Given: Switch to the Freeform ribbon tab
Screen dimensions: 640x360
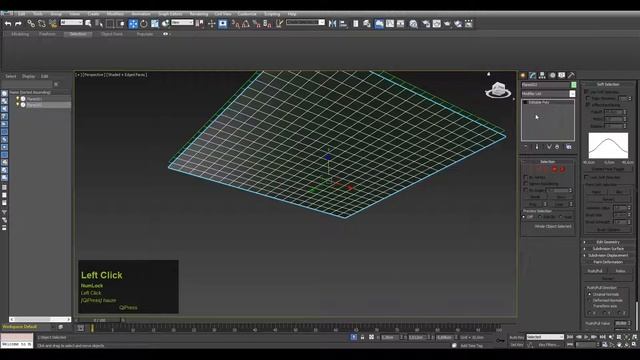Looking at the screenshot, I should pos(47,34).
